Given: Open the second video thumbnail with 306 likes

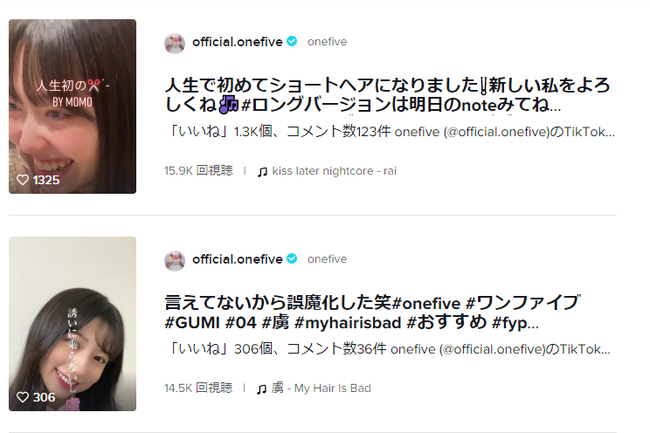Looking at the screenshot, I should (73, 324).
